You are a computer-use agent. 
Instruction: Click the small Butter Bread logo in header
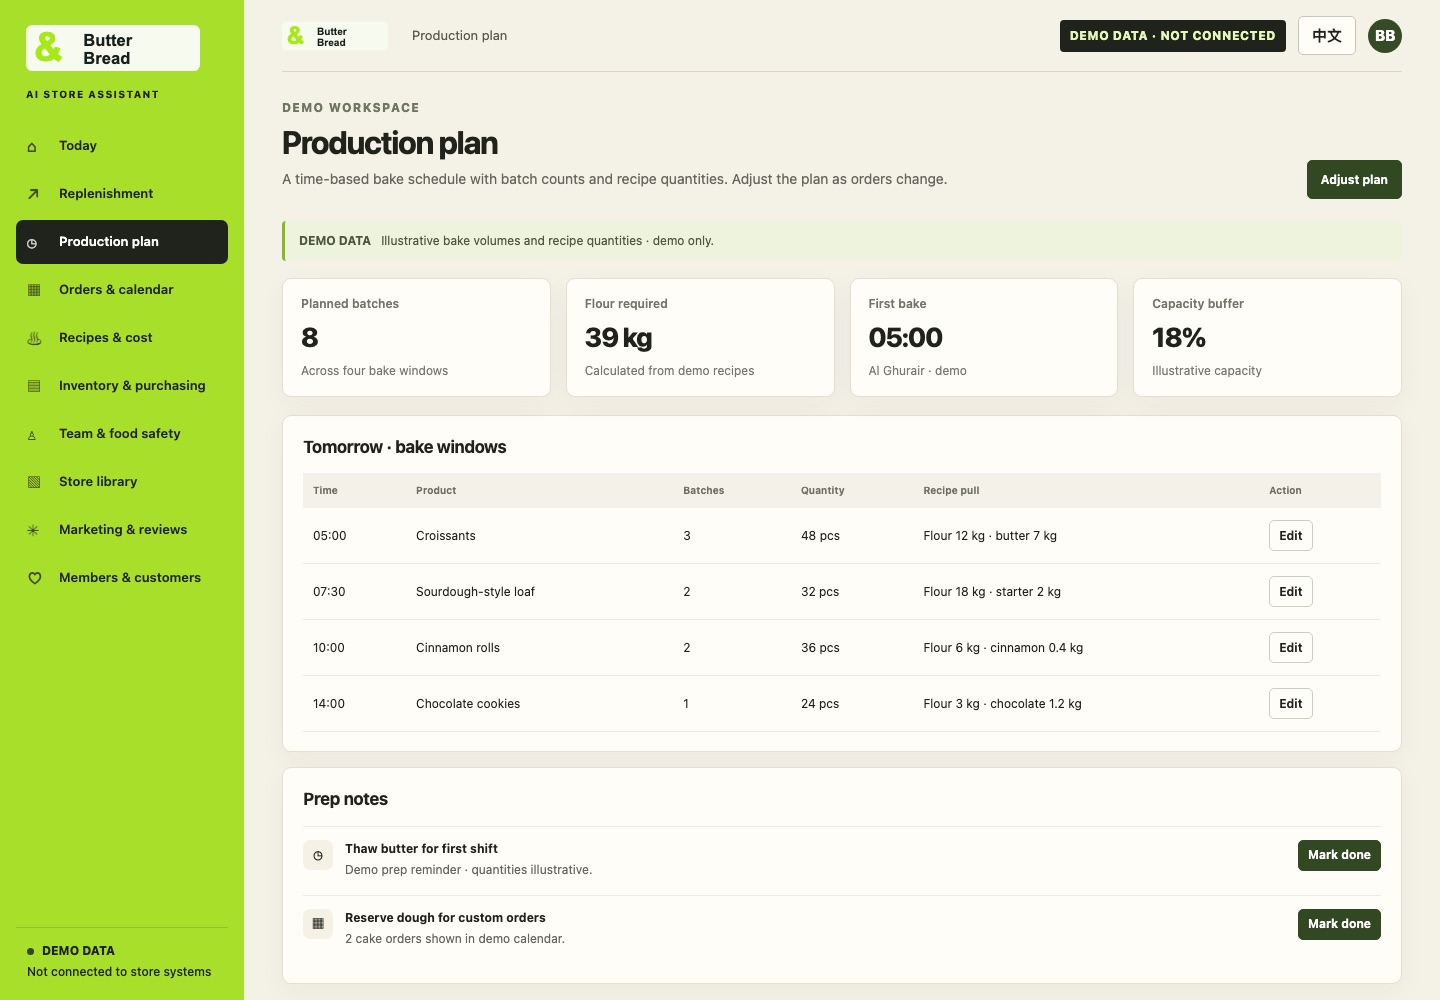click(335, 36)
